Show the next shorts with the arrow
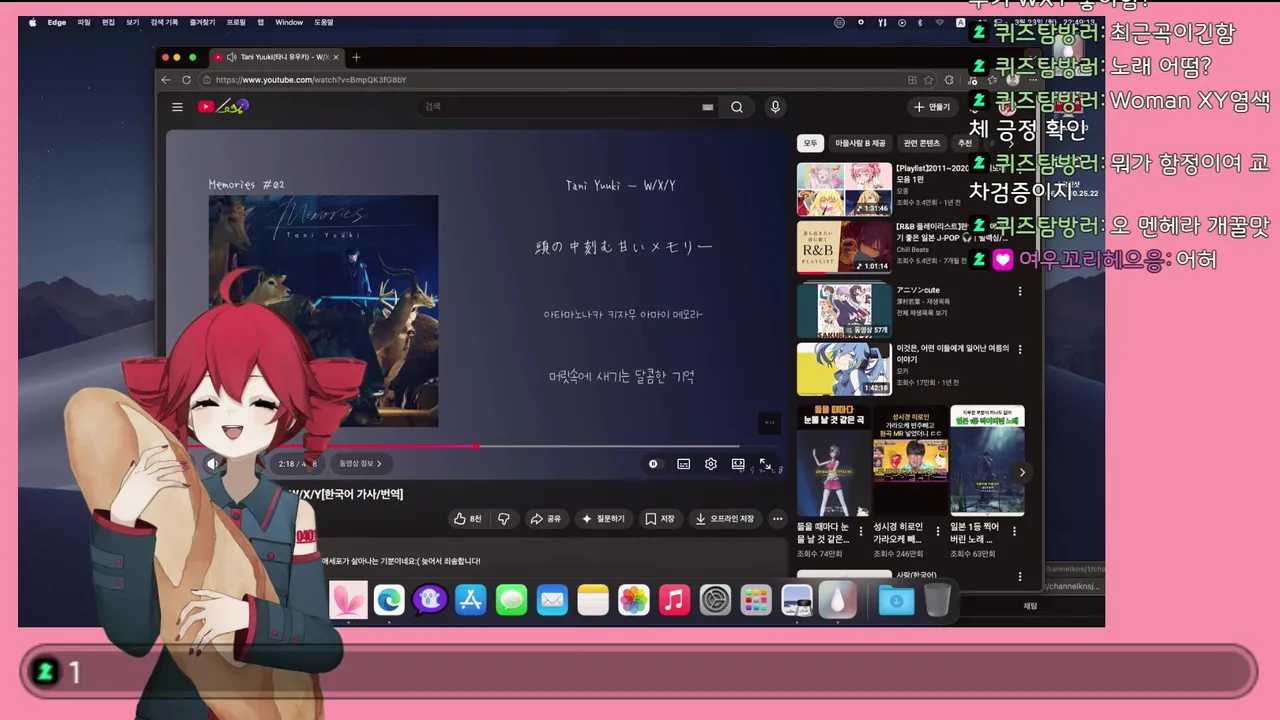Image resolution: width=1280 pixels, height=720 pixels. 1021,472
